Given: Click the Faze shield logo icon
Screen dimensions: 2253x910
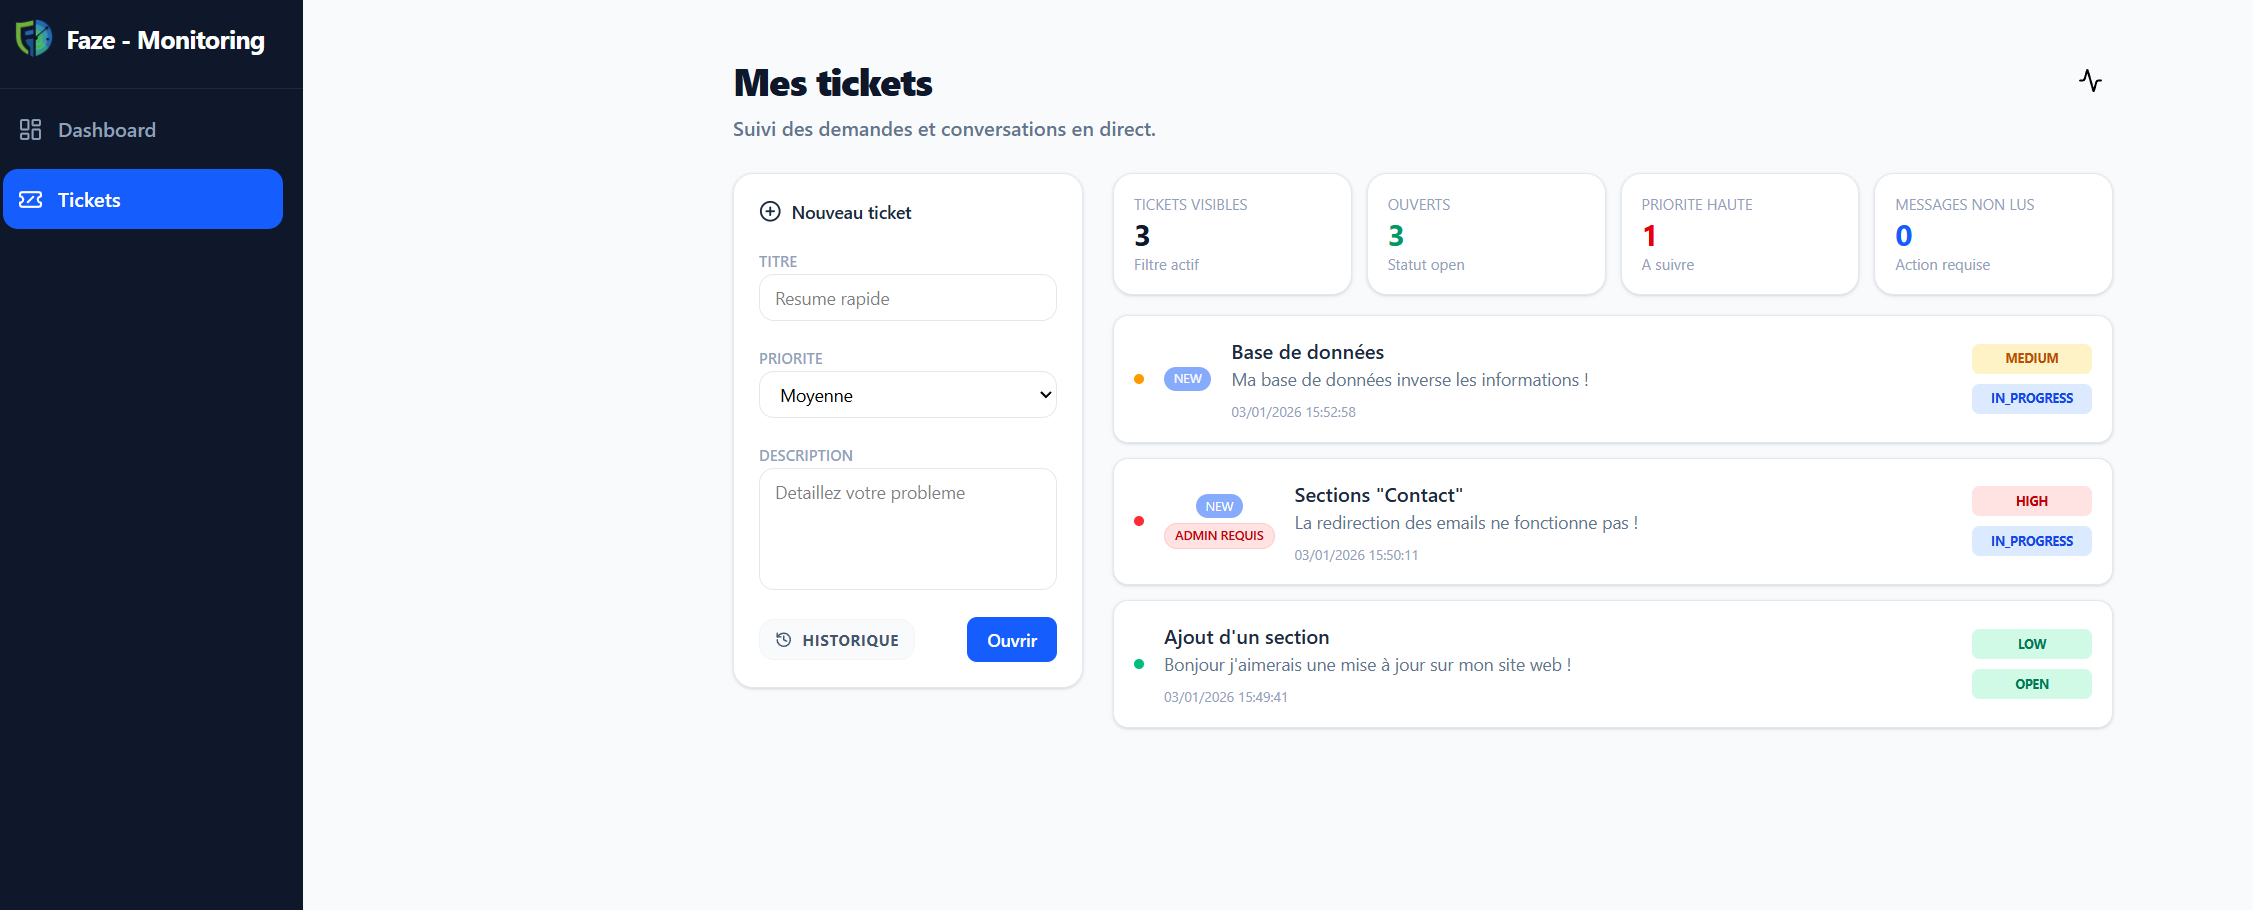Looking at the screenshot, I should pos(34,39).
